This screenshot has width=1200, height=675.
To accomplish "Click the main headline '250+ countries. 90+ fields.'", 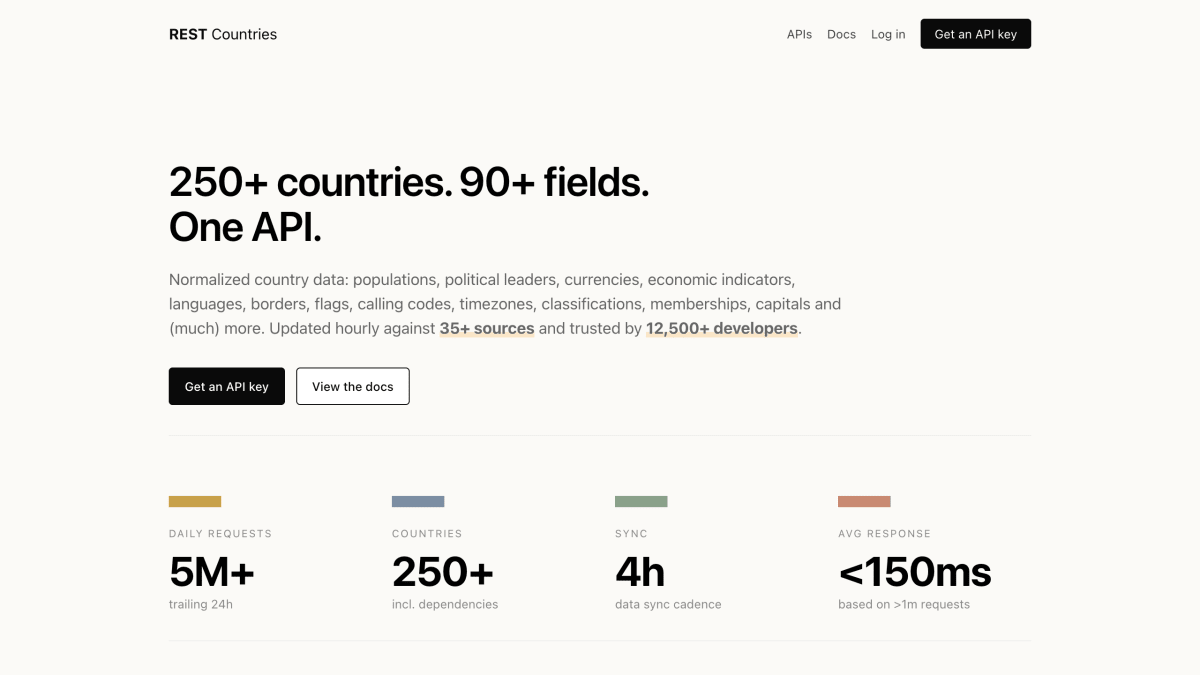I will click(x=409, y=182).
